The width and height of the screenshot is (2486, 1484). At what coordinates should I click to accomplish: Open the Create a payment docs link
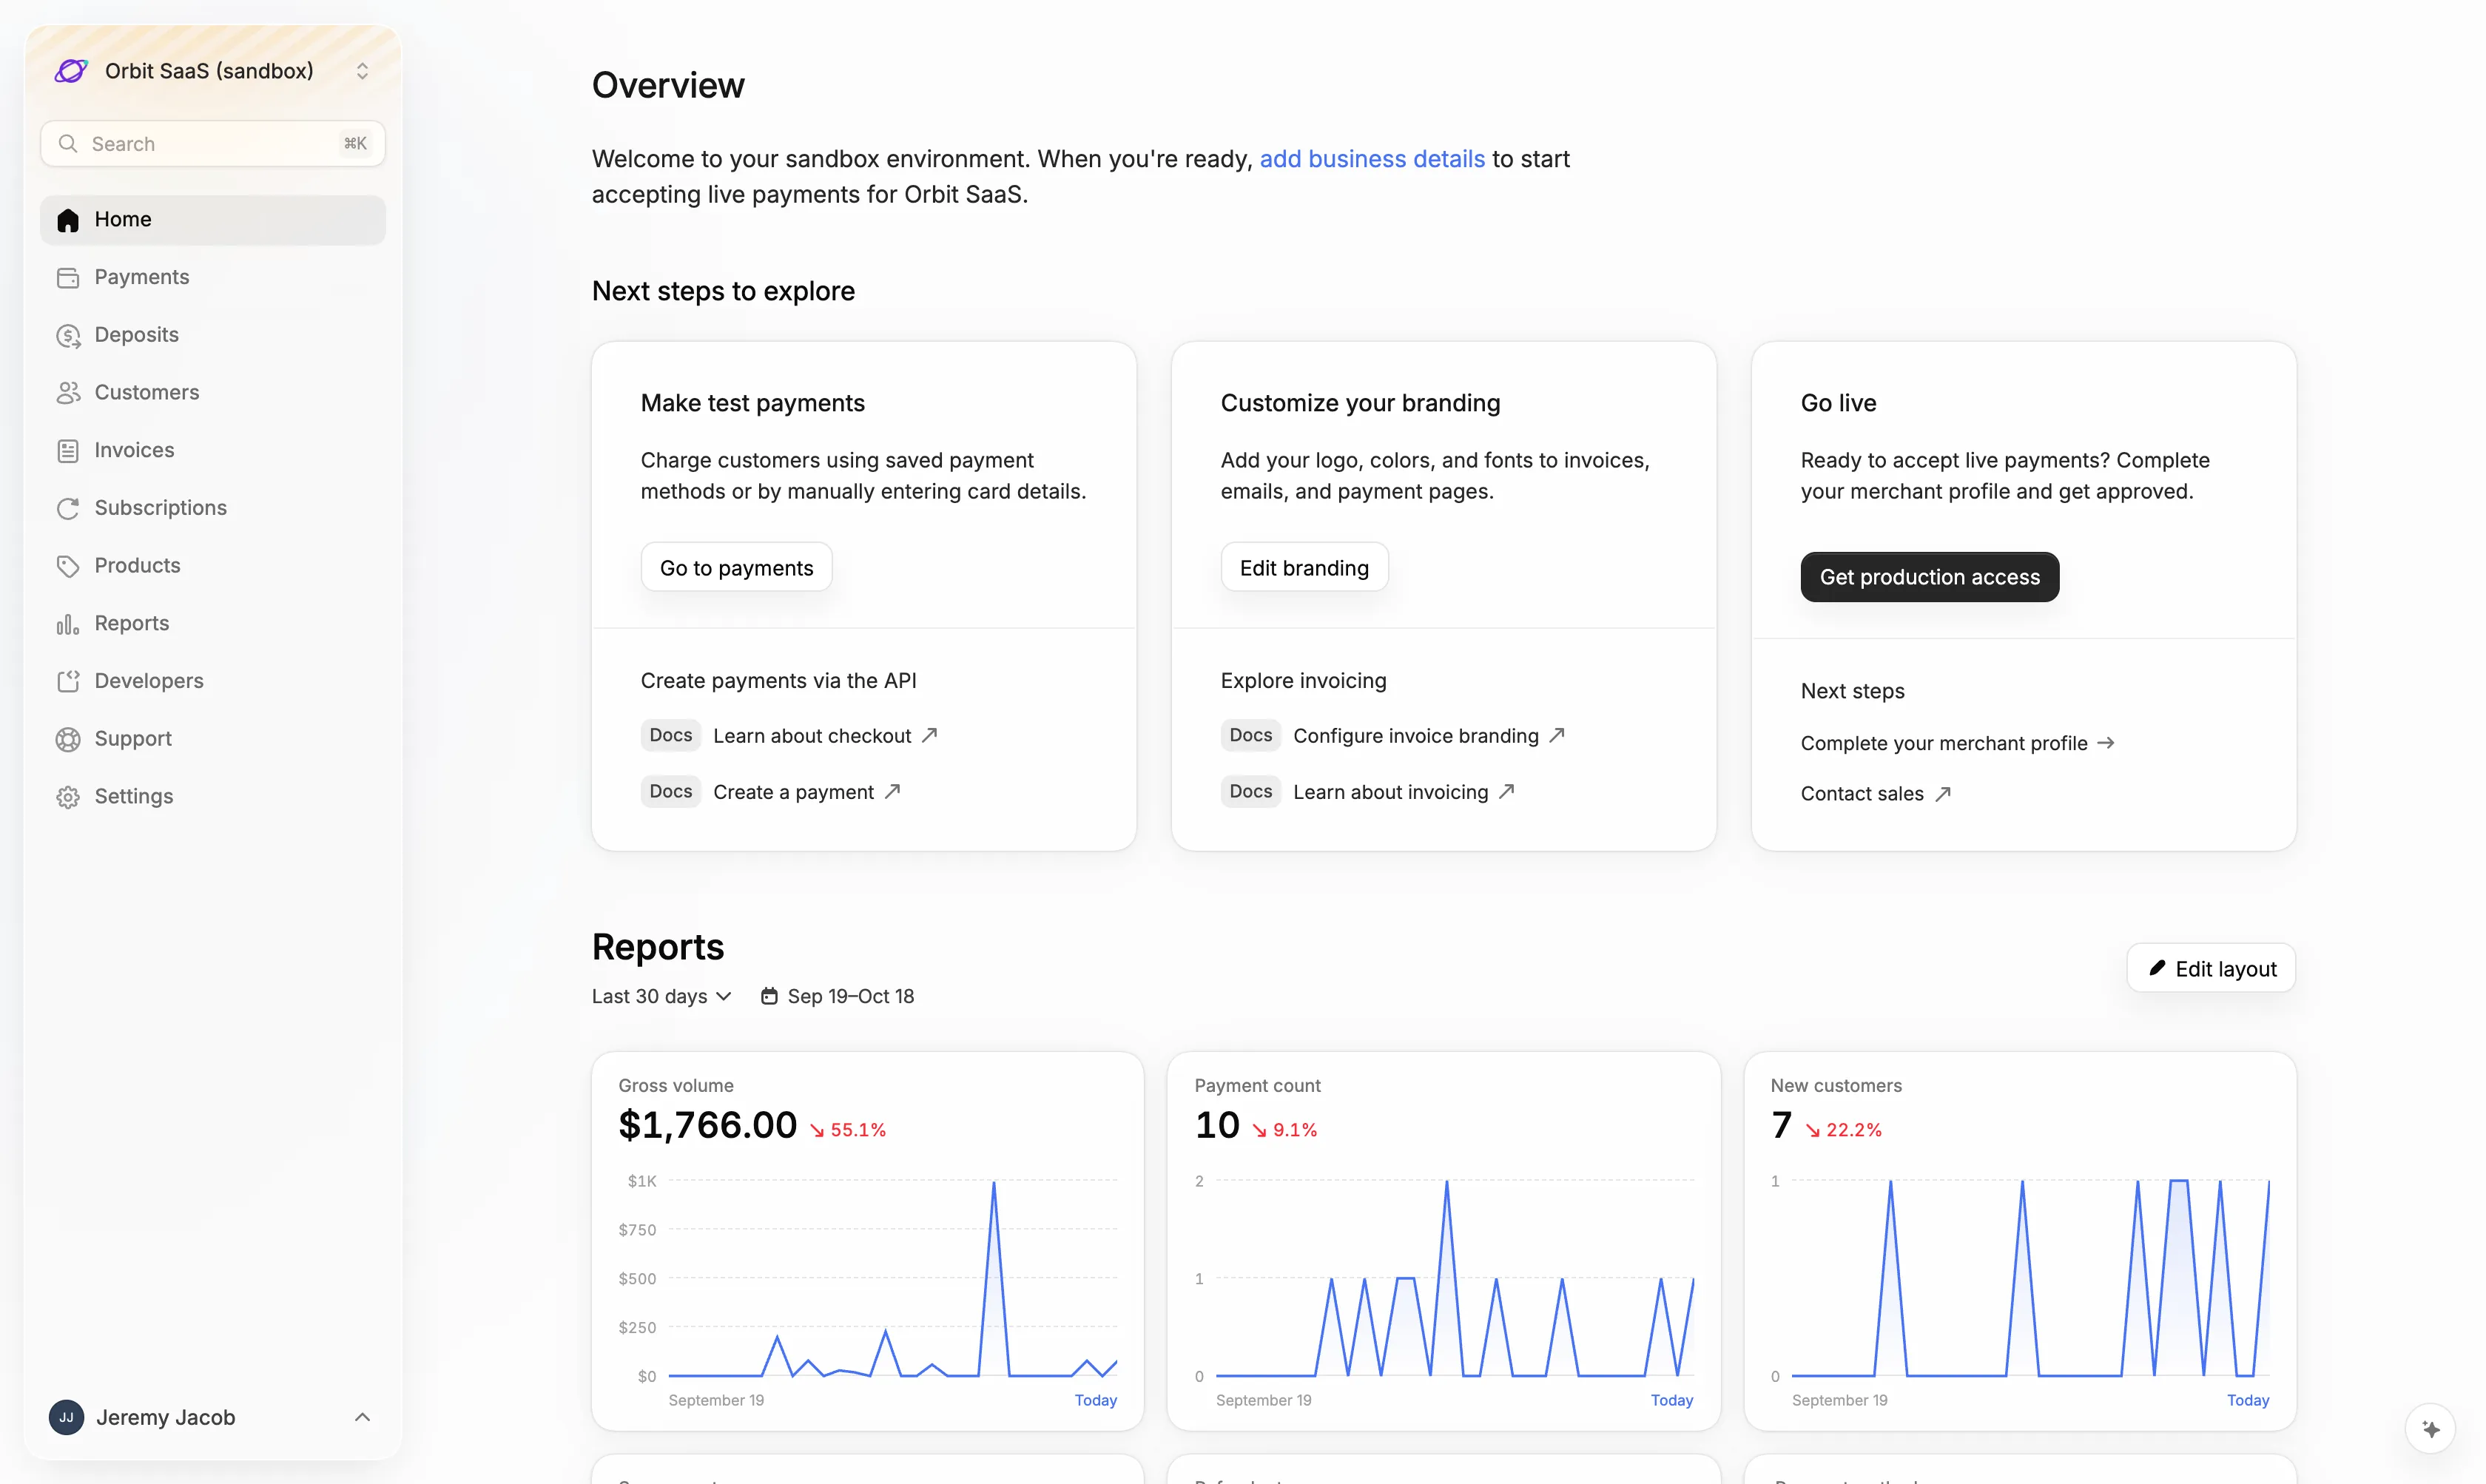pos(806,792)
